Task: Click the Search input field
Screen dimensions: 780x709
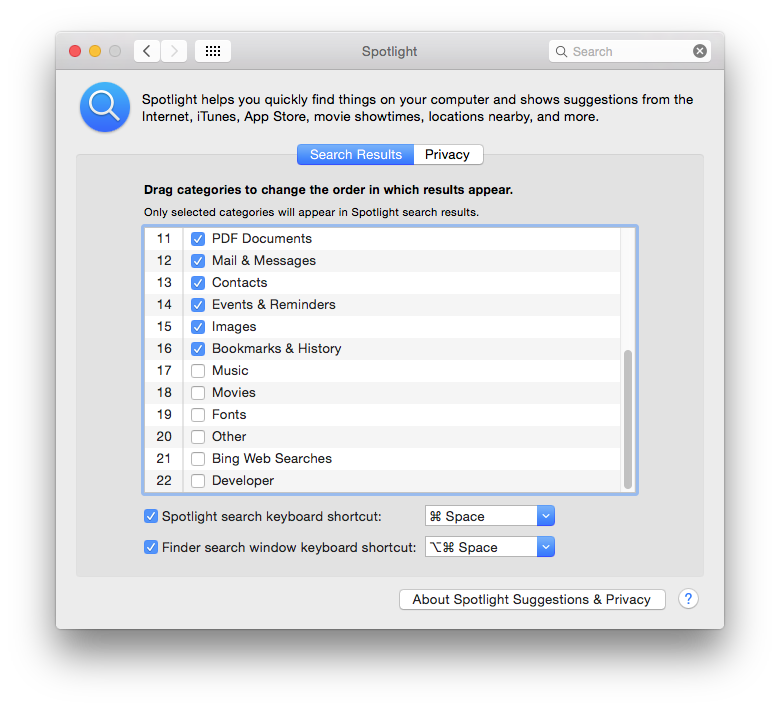Action: [629, 51]
